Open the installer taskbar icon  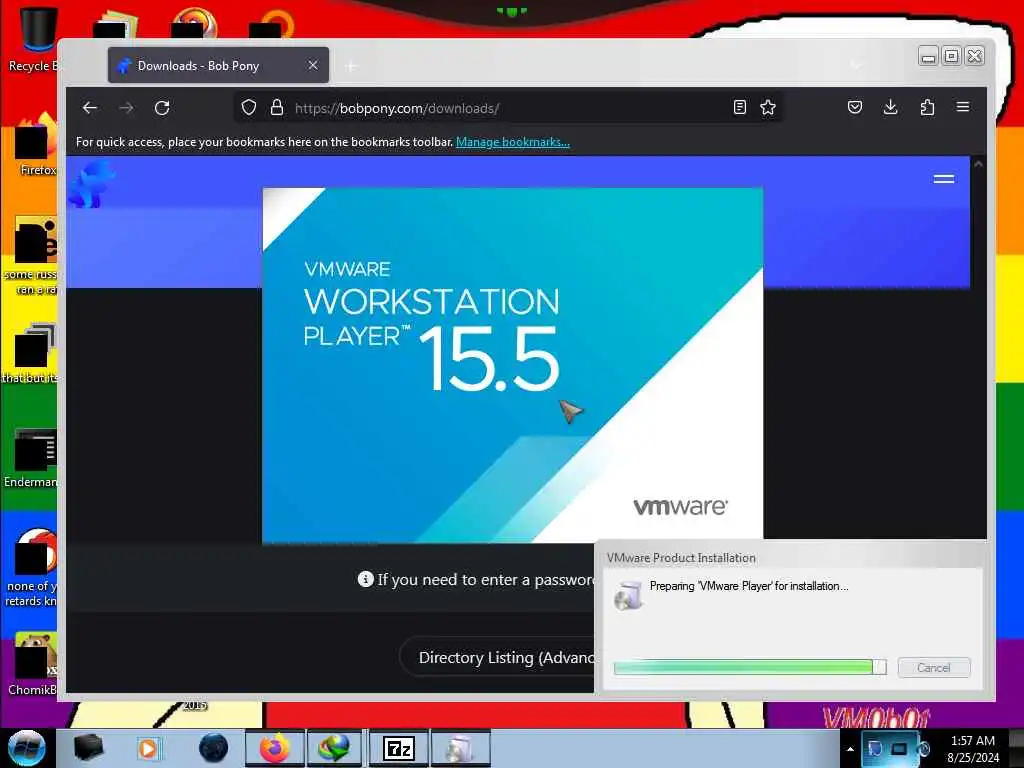[x=460, y=748]
